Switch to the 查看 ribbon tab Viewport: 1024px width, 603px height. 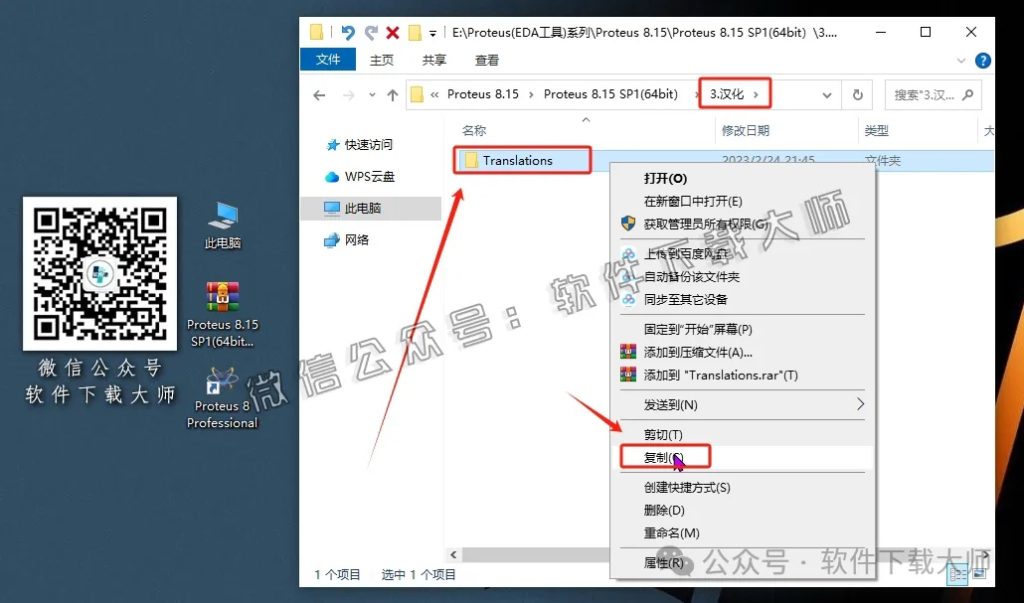tap(486, 60)
